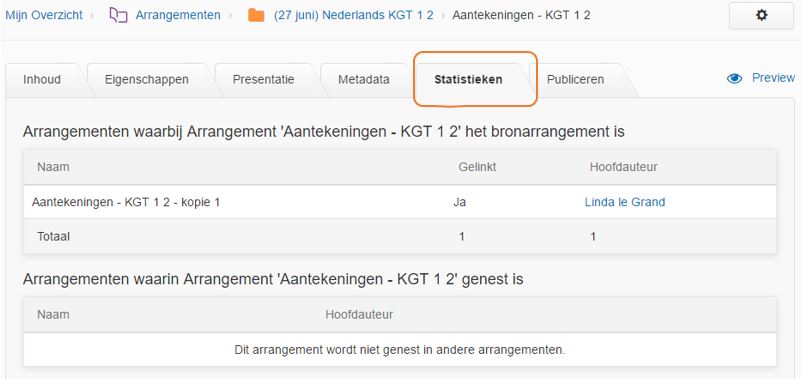Image resolution: width=801 pixels, height=379 pixels.
Task: Click the orange folder icon in breadcrumb
Action: [x=256, y=15]
